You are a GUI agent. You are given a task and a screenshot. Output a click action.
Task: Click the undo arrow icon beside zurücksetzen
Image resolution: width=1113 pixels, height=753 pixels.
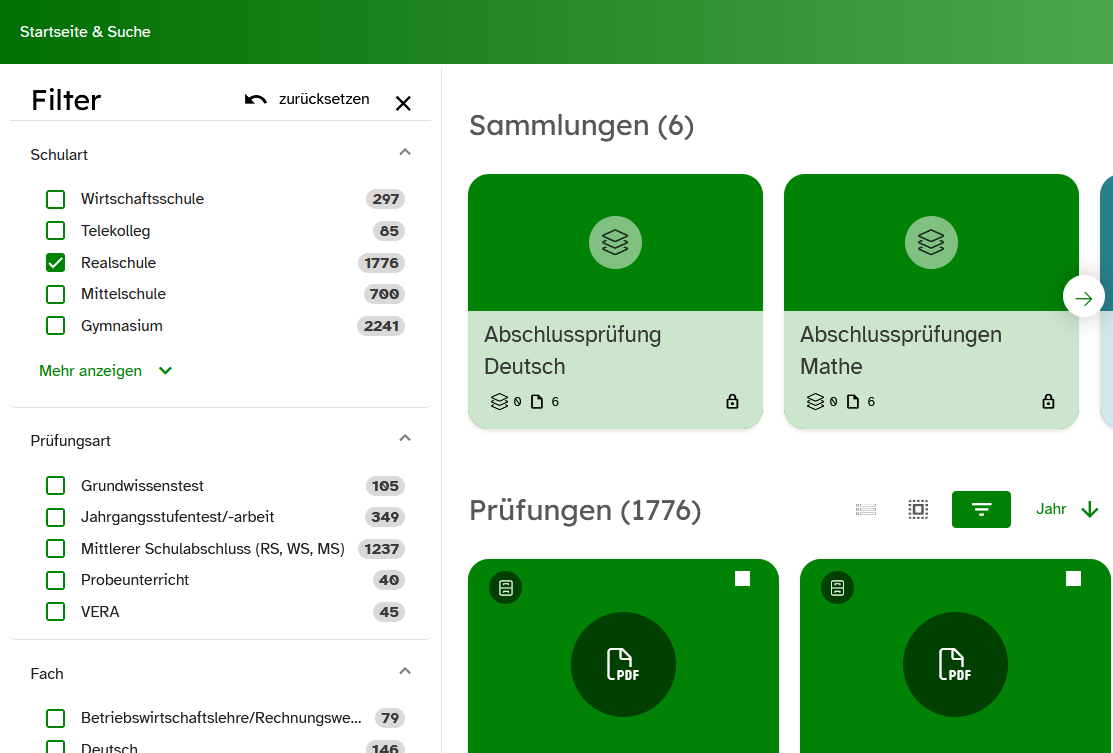256,99
